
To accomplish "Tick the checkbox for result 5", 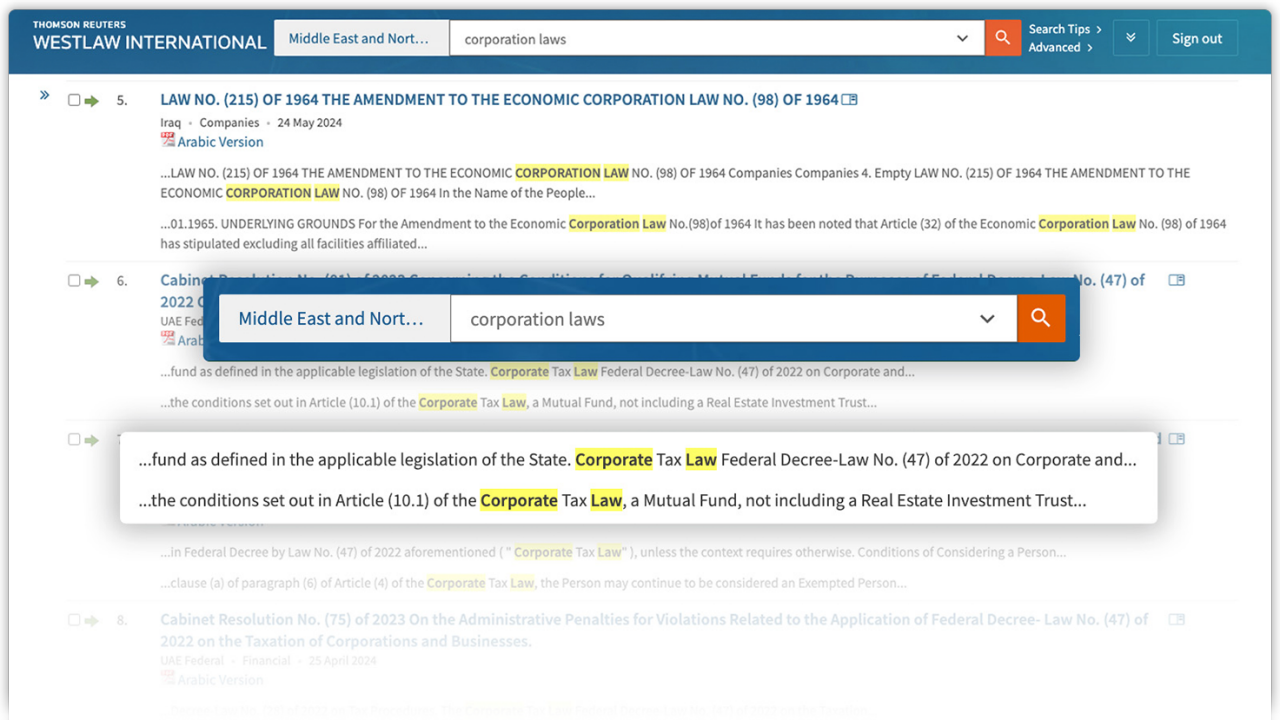I will 74,100.
